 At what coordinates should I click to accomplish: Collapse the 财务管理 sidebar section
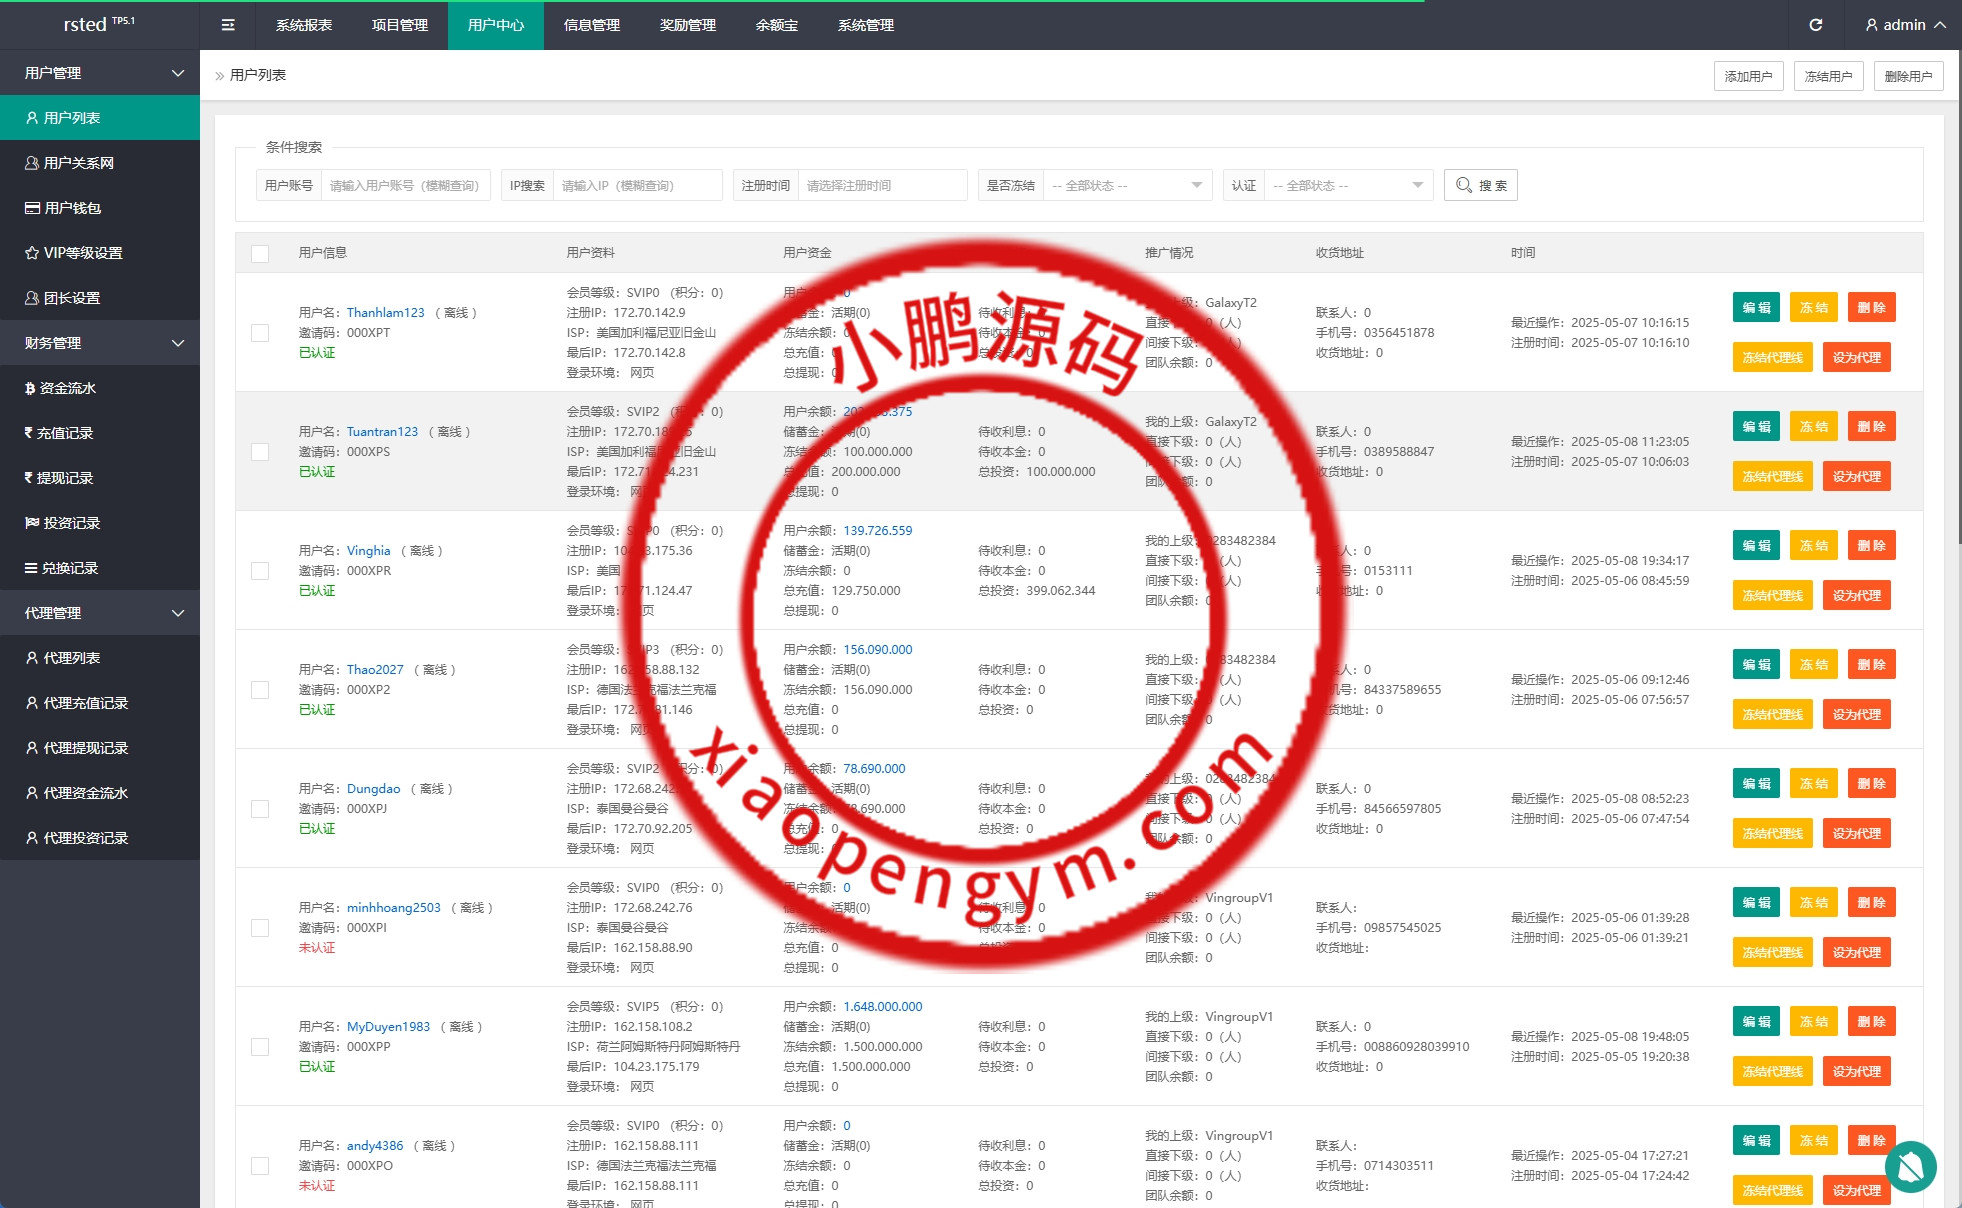point(100,343)
